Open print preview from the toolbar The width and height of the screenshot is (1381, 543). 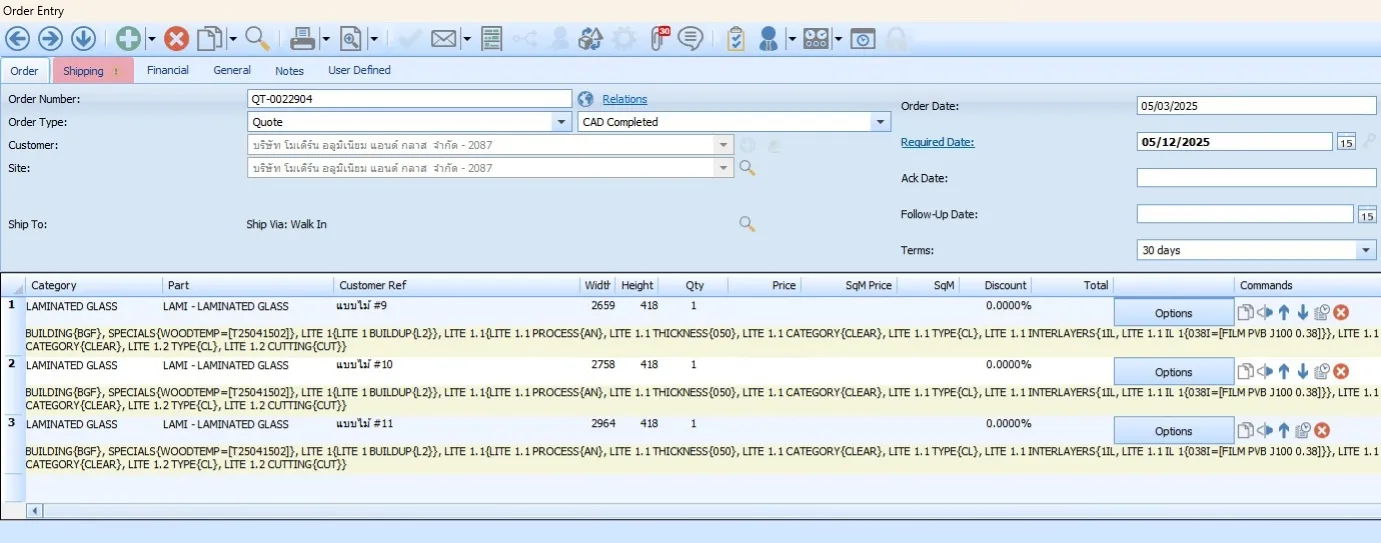[x=351, y=39]
